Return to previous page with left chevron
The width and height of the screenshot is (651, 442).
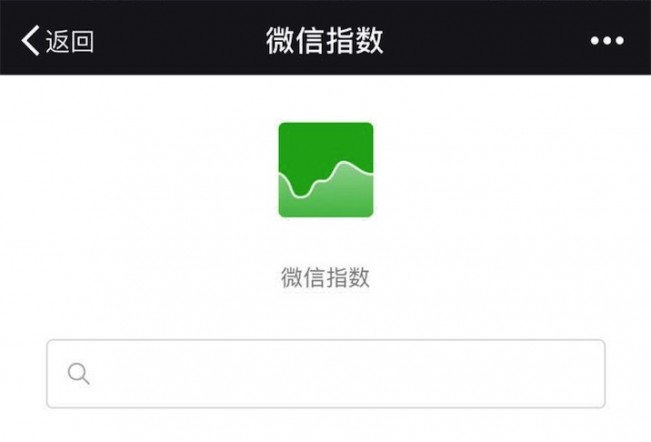click(30, 40)
